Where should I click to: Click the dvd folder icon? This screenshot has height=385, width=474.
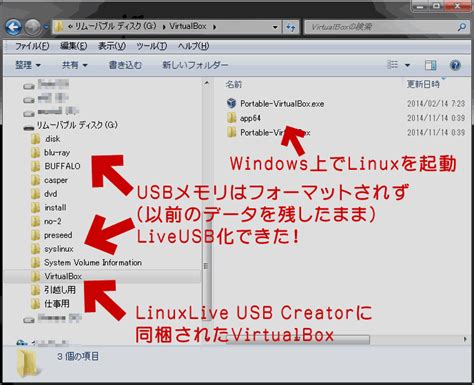coord(36,194)
